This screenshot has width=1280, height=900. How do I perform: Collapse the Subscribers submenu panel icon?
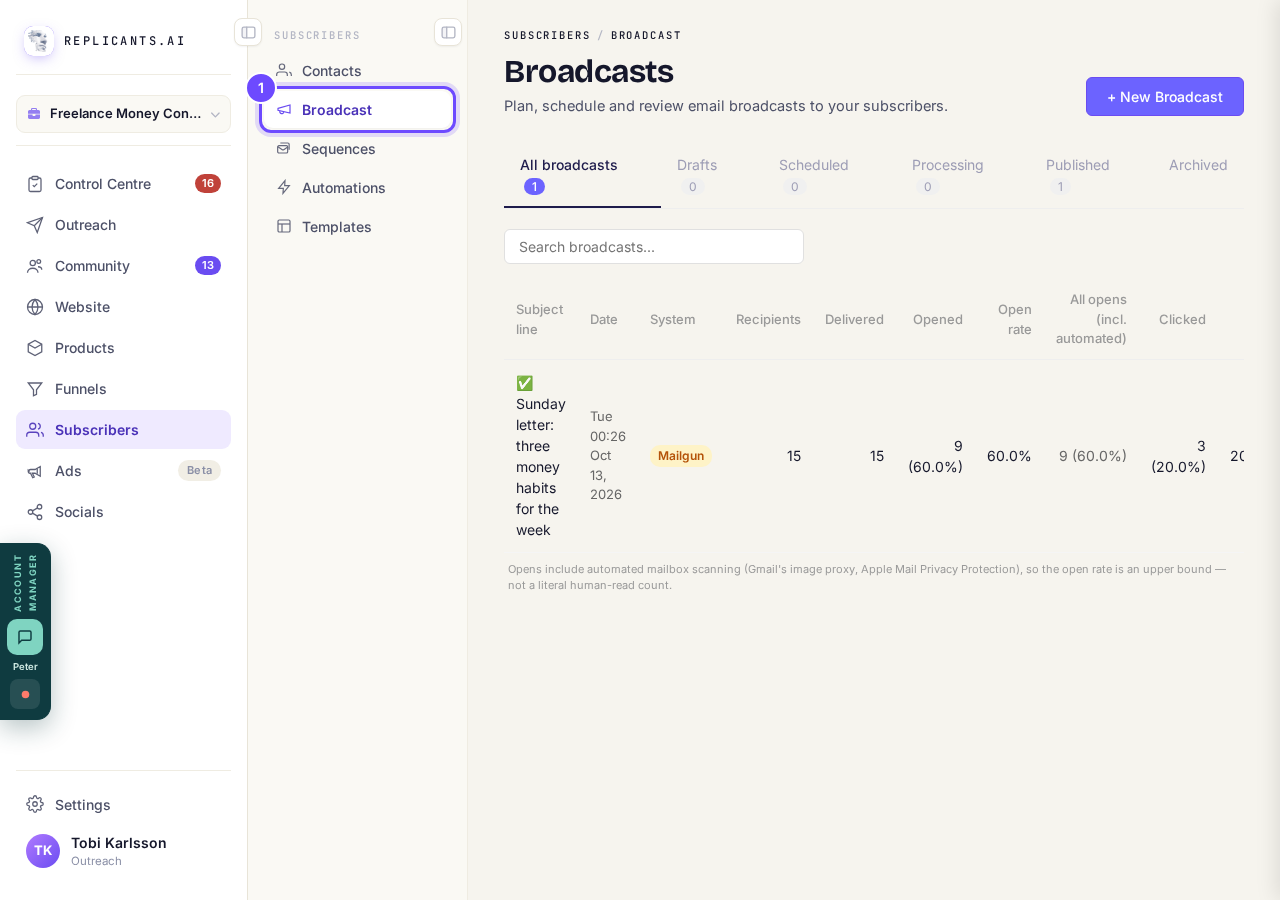448,32
